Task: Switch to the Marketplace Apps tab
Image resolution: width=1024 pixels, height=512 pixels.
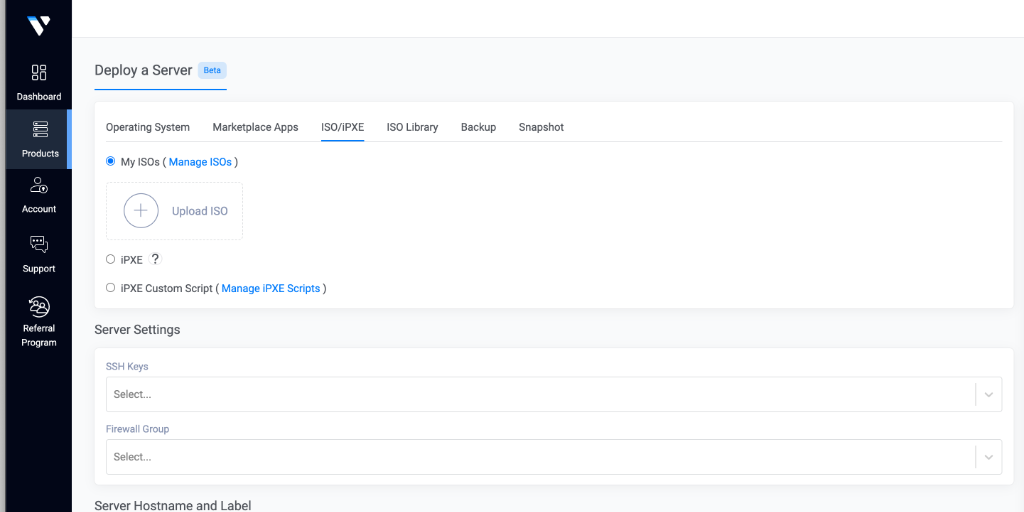Action: (x=255, y=127)
